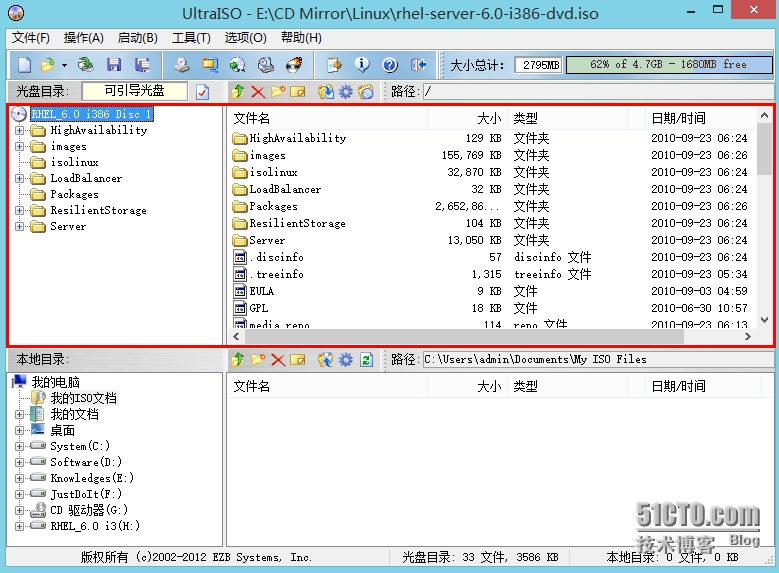Screen dimensions: 779x573
Task: Expand the 桌面 tree node
Action: pyautogui.click(x=19, y=430)
